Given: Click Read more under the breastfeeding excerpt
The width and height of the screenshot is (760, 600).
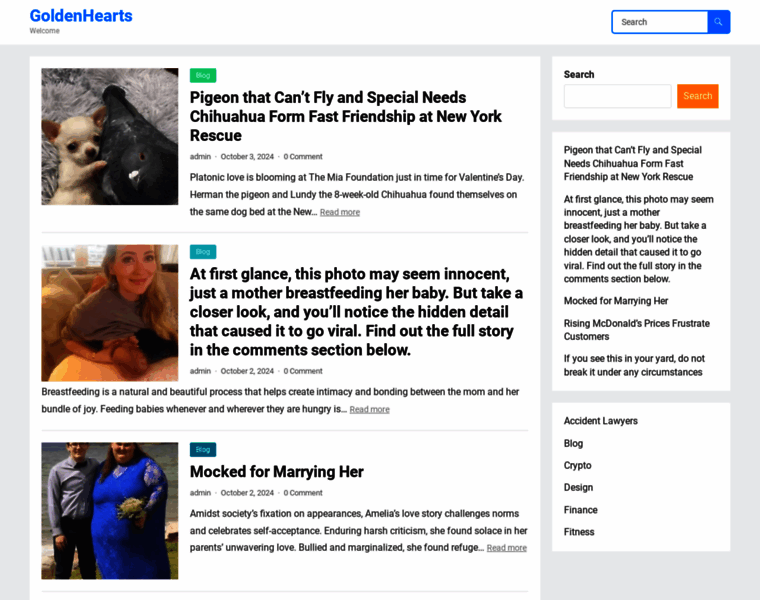Looking at the screenshot, I should pos(369,410).
